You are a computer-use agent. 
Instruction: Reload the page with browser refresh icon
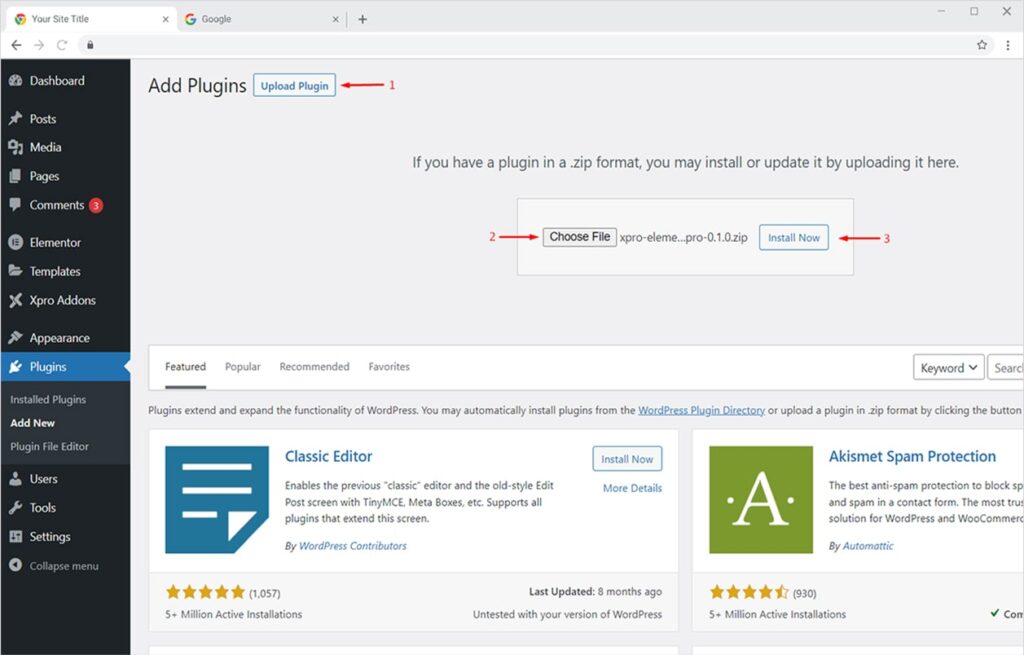point(62,45)
